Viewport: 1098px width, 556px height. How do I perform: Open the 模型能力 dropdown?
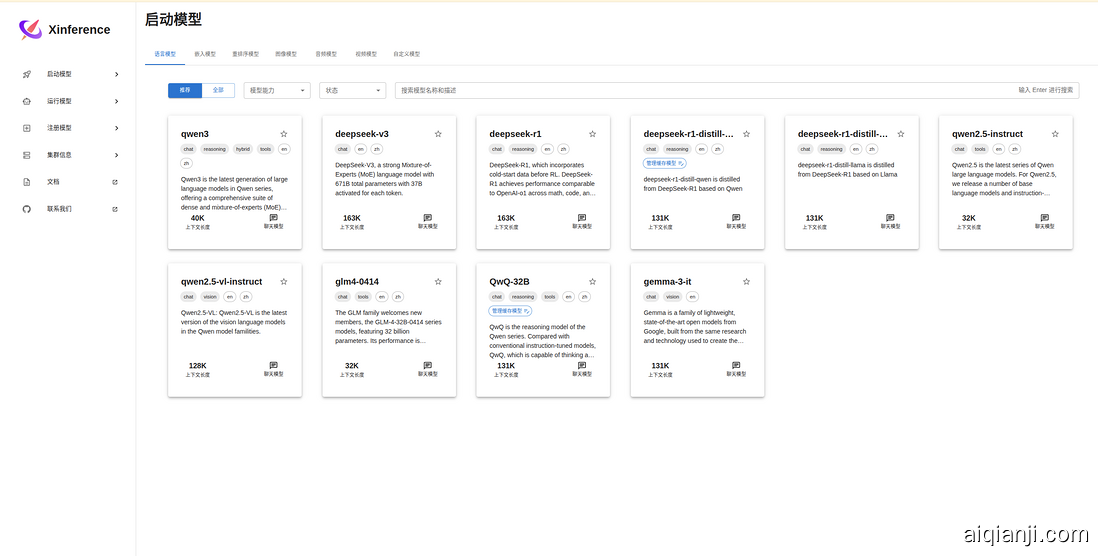click(x=277, y=90)
